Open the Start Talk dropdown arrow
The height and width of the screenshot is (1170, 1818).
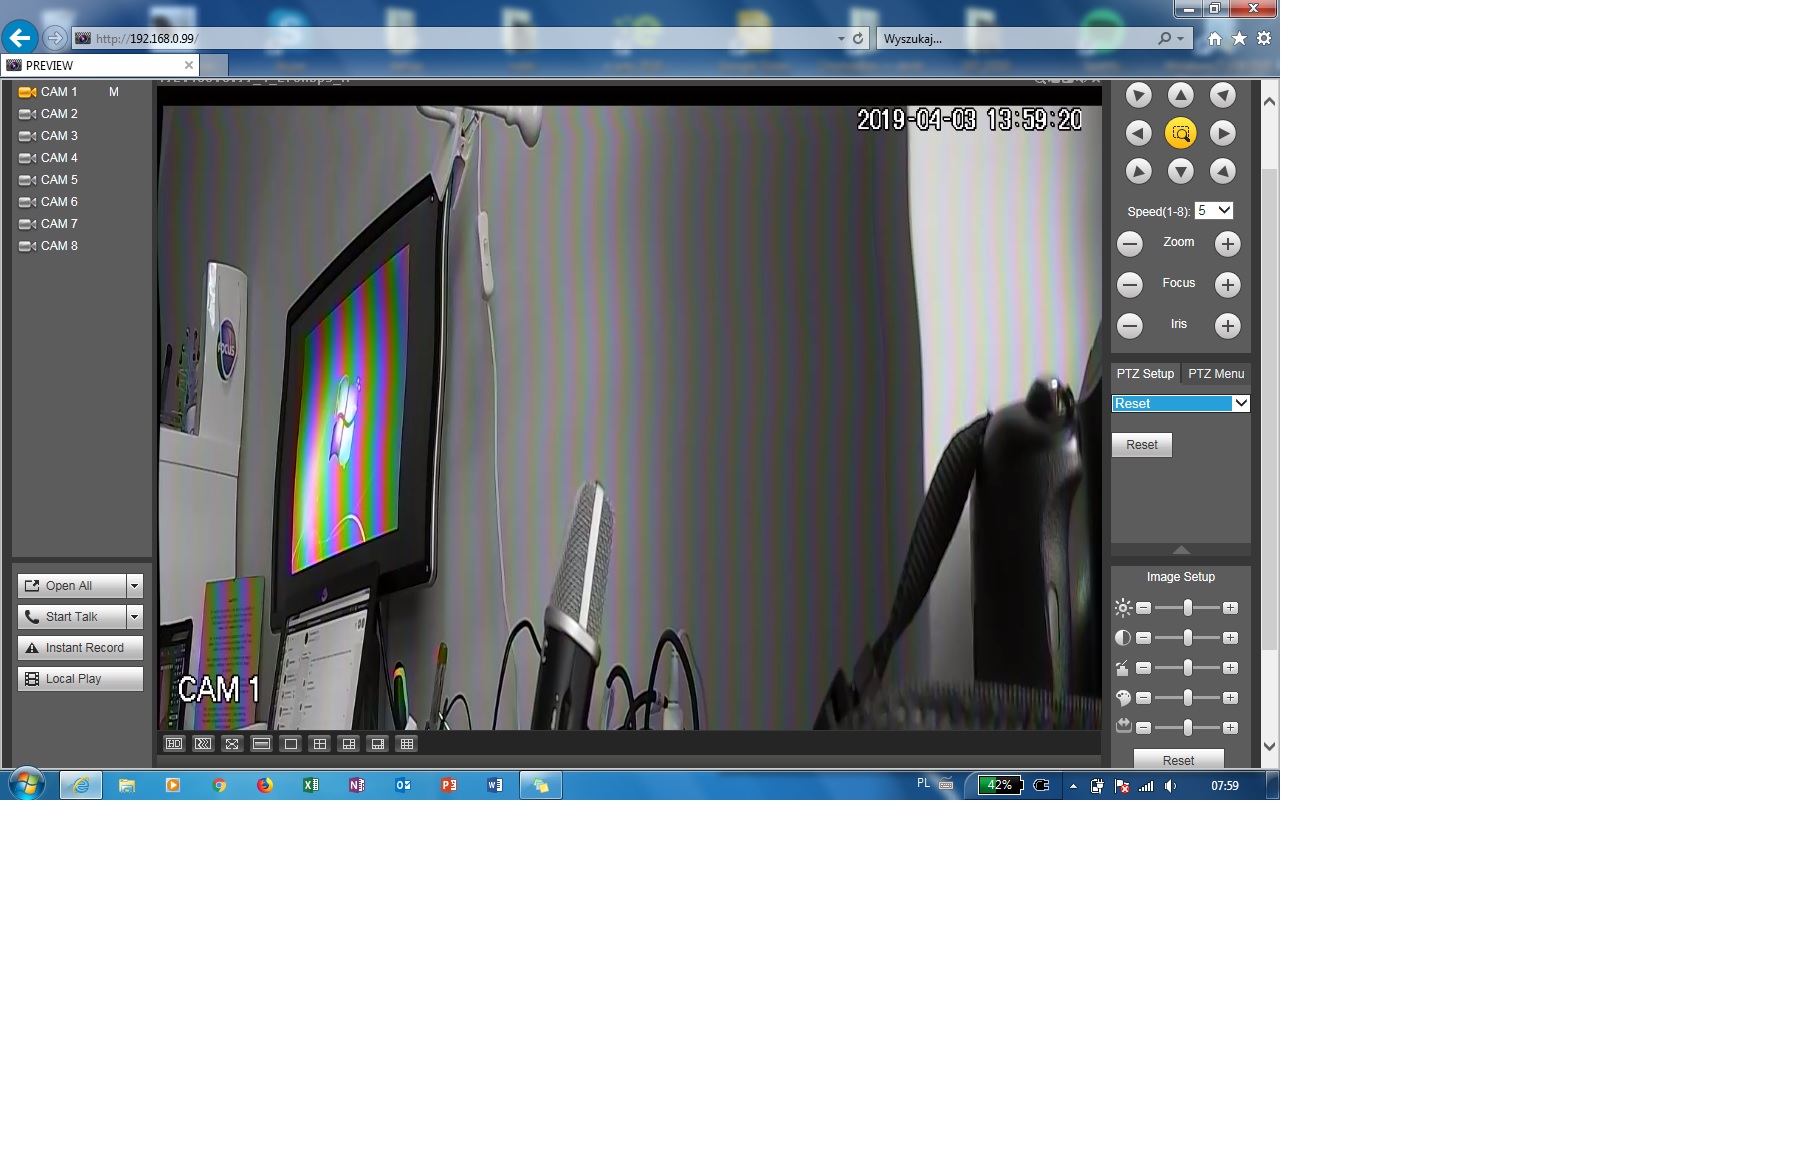click(x=135, y=617)
